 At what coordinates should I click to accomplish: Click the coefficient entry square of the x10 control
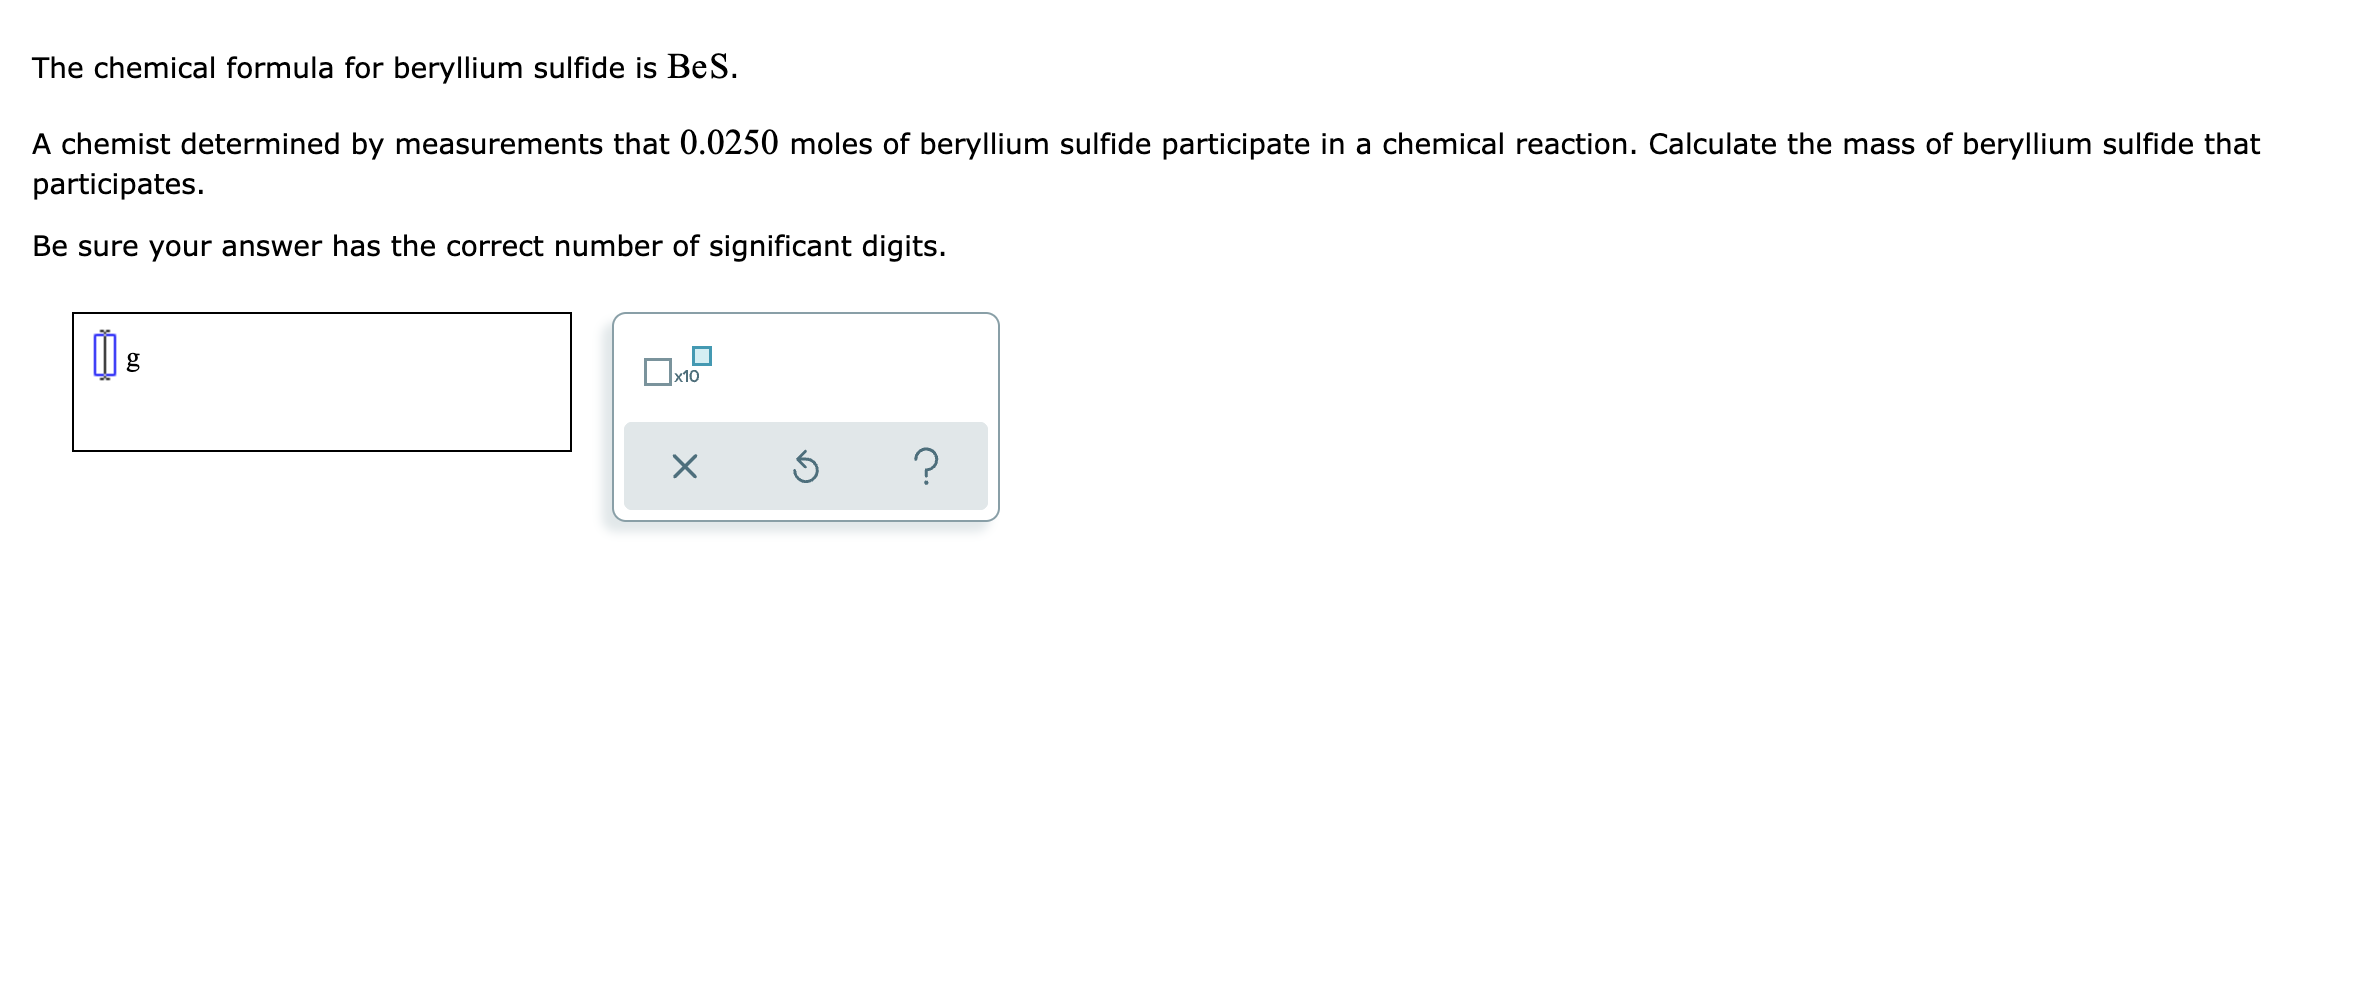(658, 373)
